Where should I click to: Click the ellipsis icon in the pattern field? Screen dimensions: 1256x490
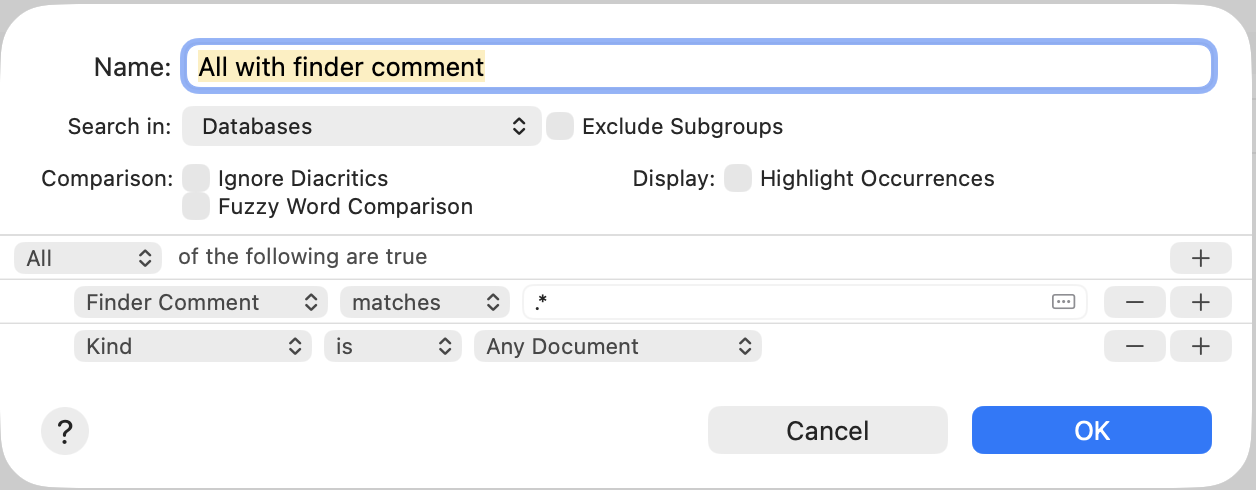[x=1063, y=302]
